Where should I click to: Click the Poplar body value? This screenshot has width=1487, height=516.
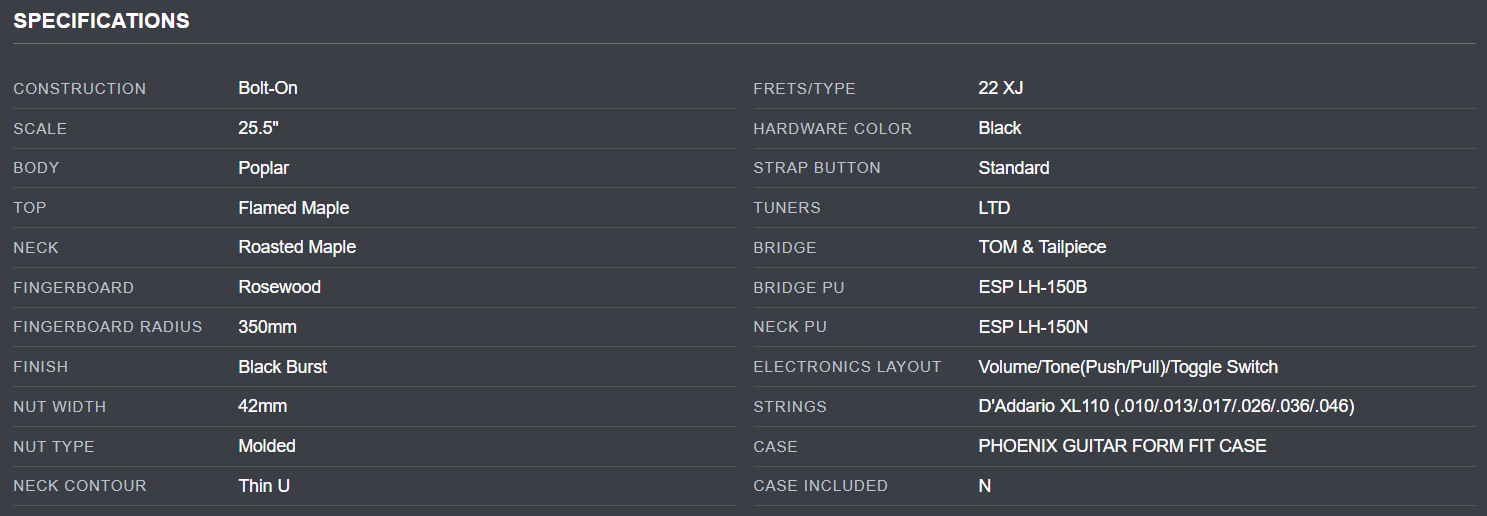[x=263, y=168]
